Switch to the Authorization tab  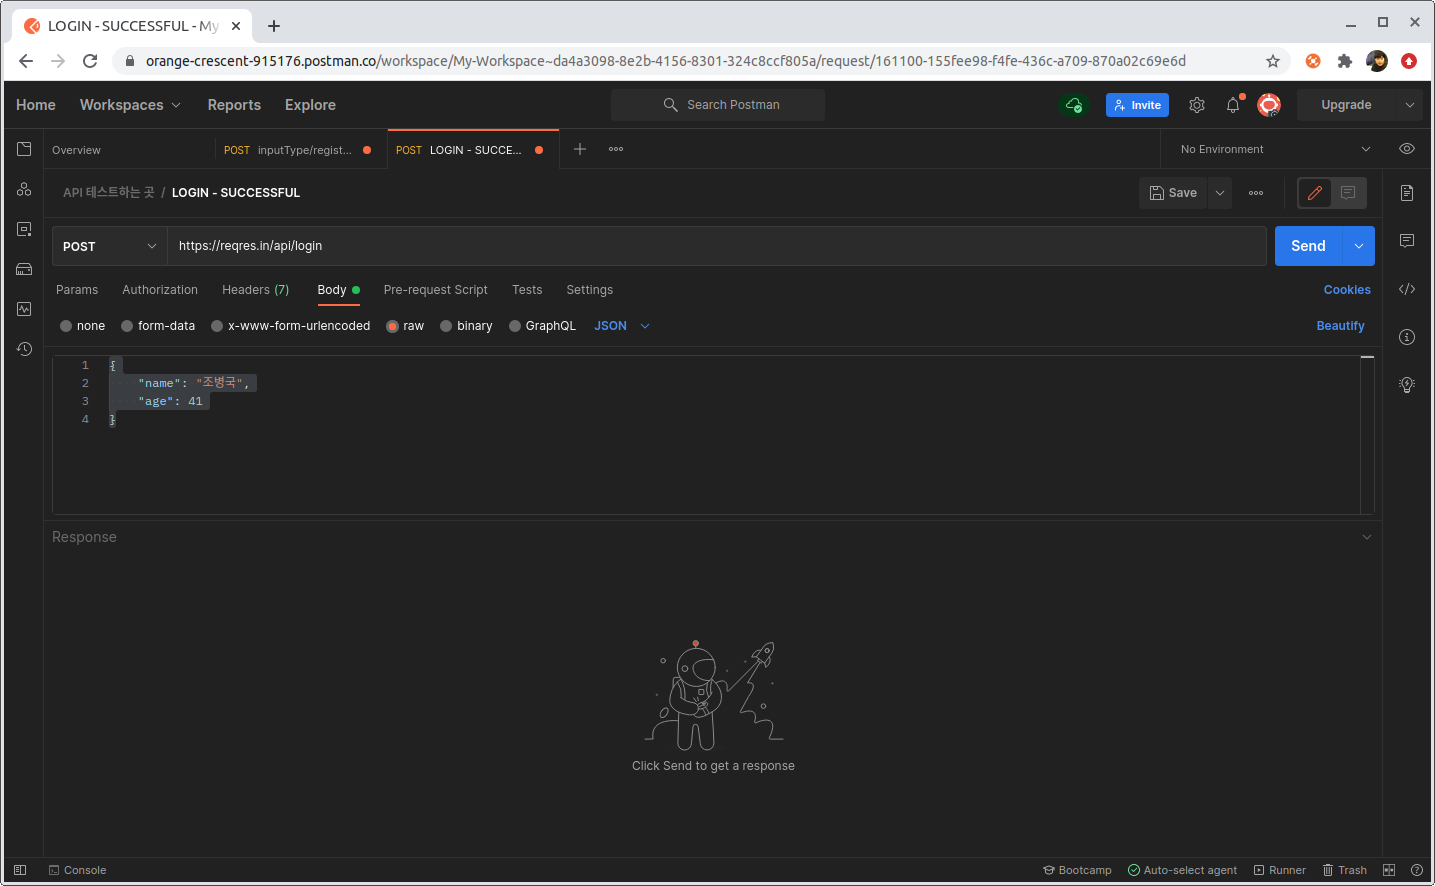(160, 290)
